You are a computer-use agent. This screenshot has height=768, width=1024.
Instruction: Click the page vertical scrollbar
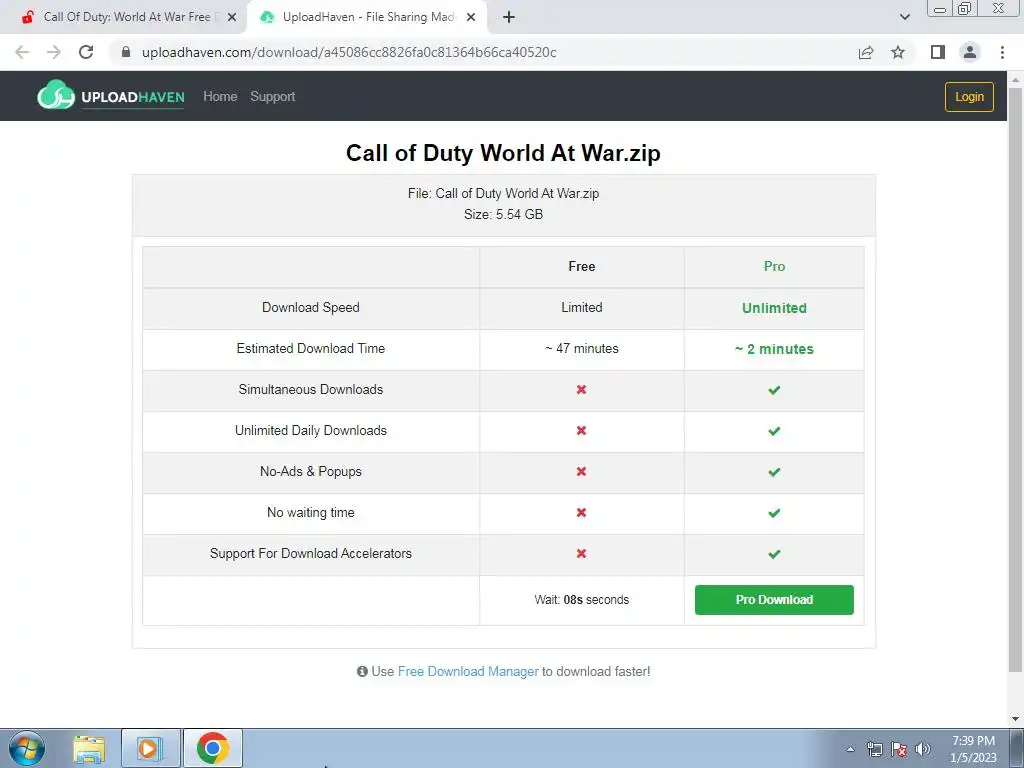click(x=1016, y=379)
